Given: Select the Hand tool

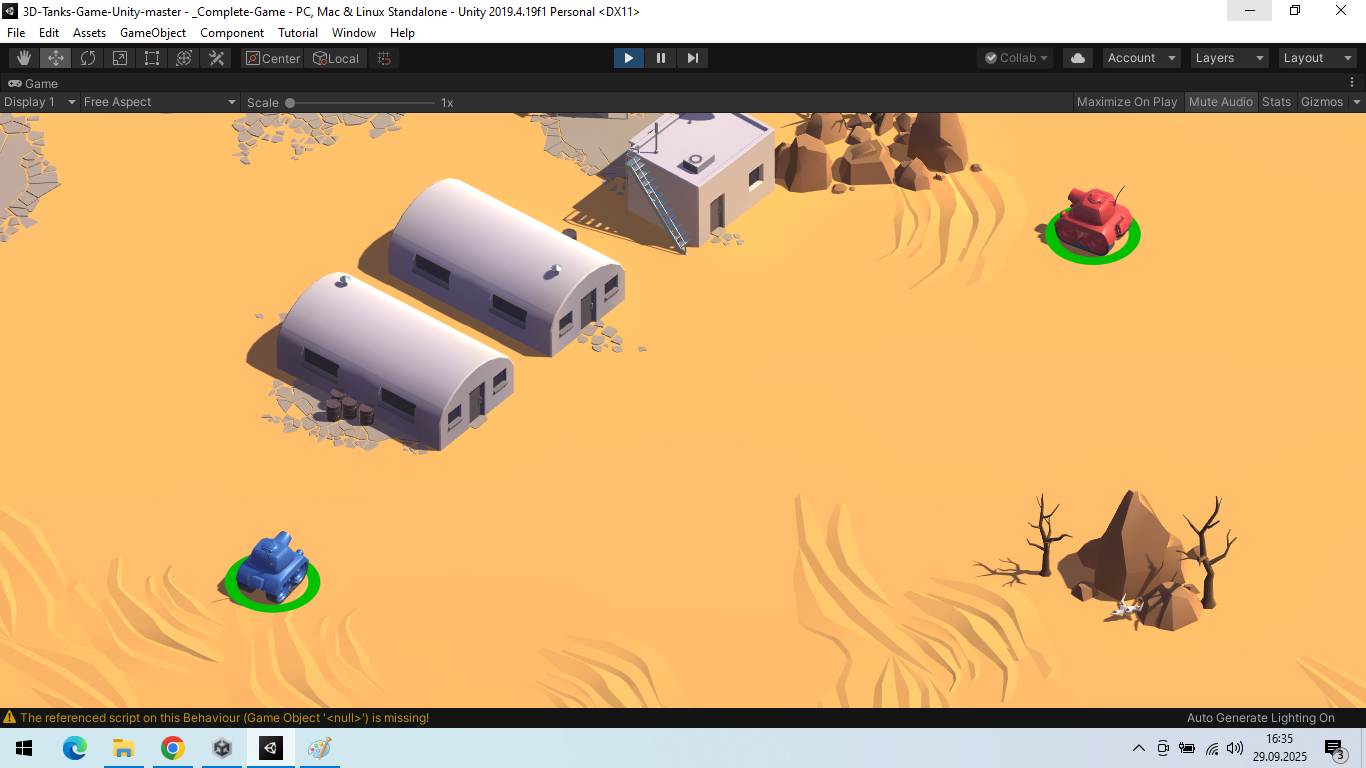Looking at the screenshot, I should (x=24, y=58).
